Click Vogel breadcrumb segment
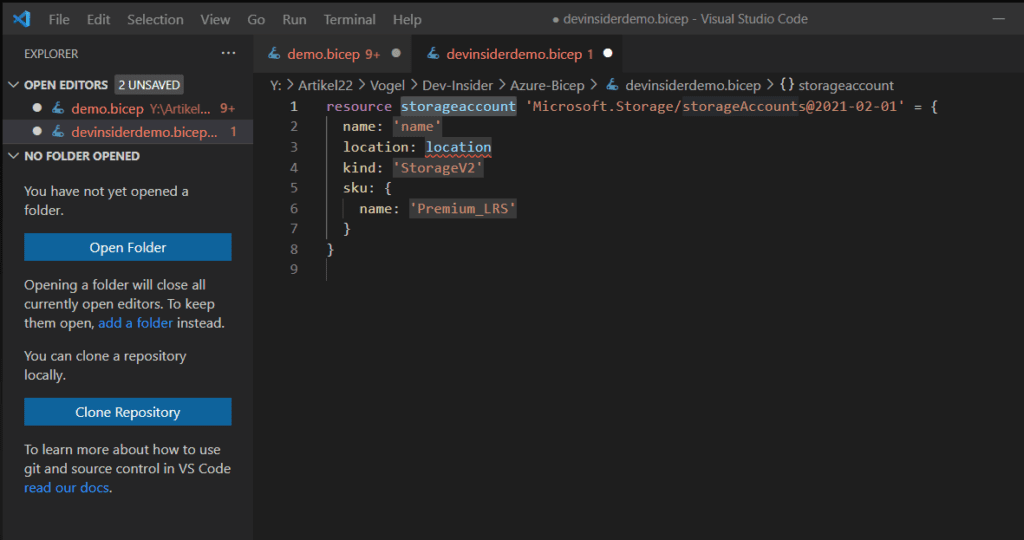 point(387,86)
